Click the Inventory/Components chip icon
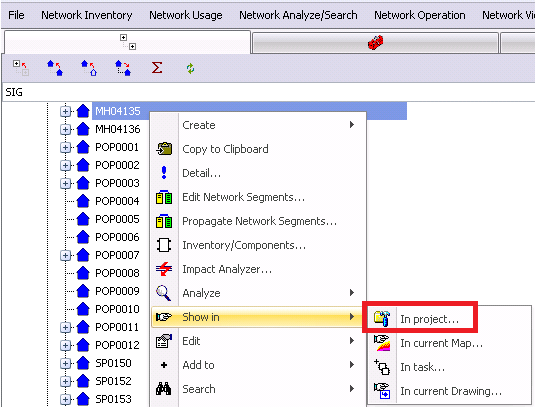 (x=164, y=245)
